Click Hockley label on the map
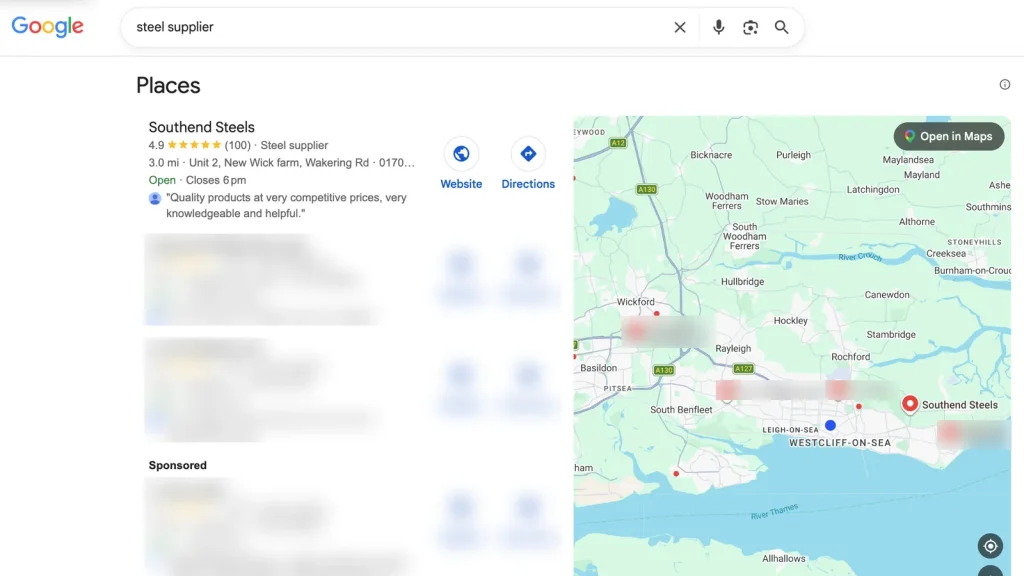The image size is (1024, 576). (790, 321)
